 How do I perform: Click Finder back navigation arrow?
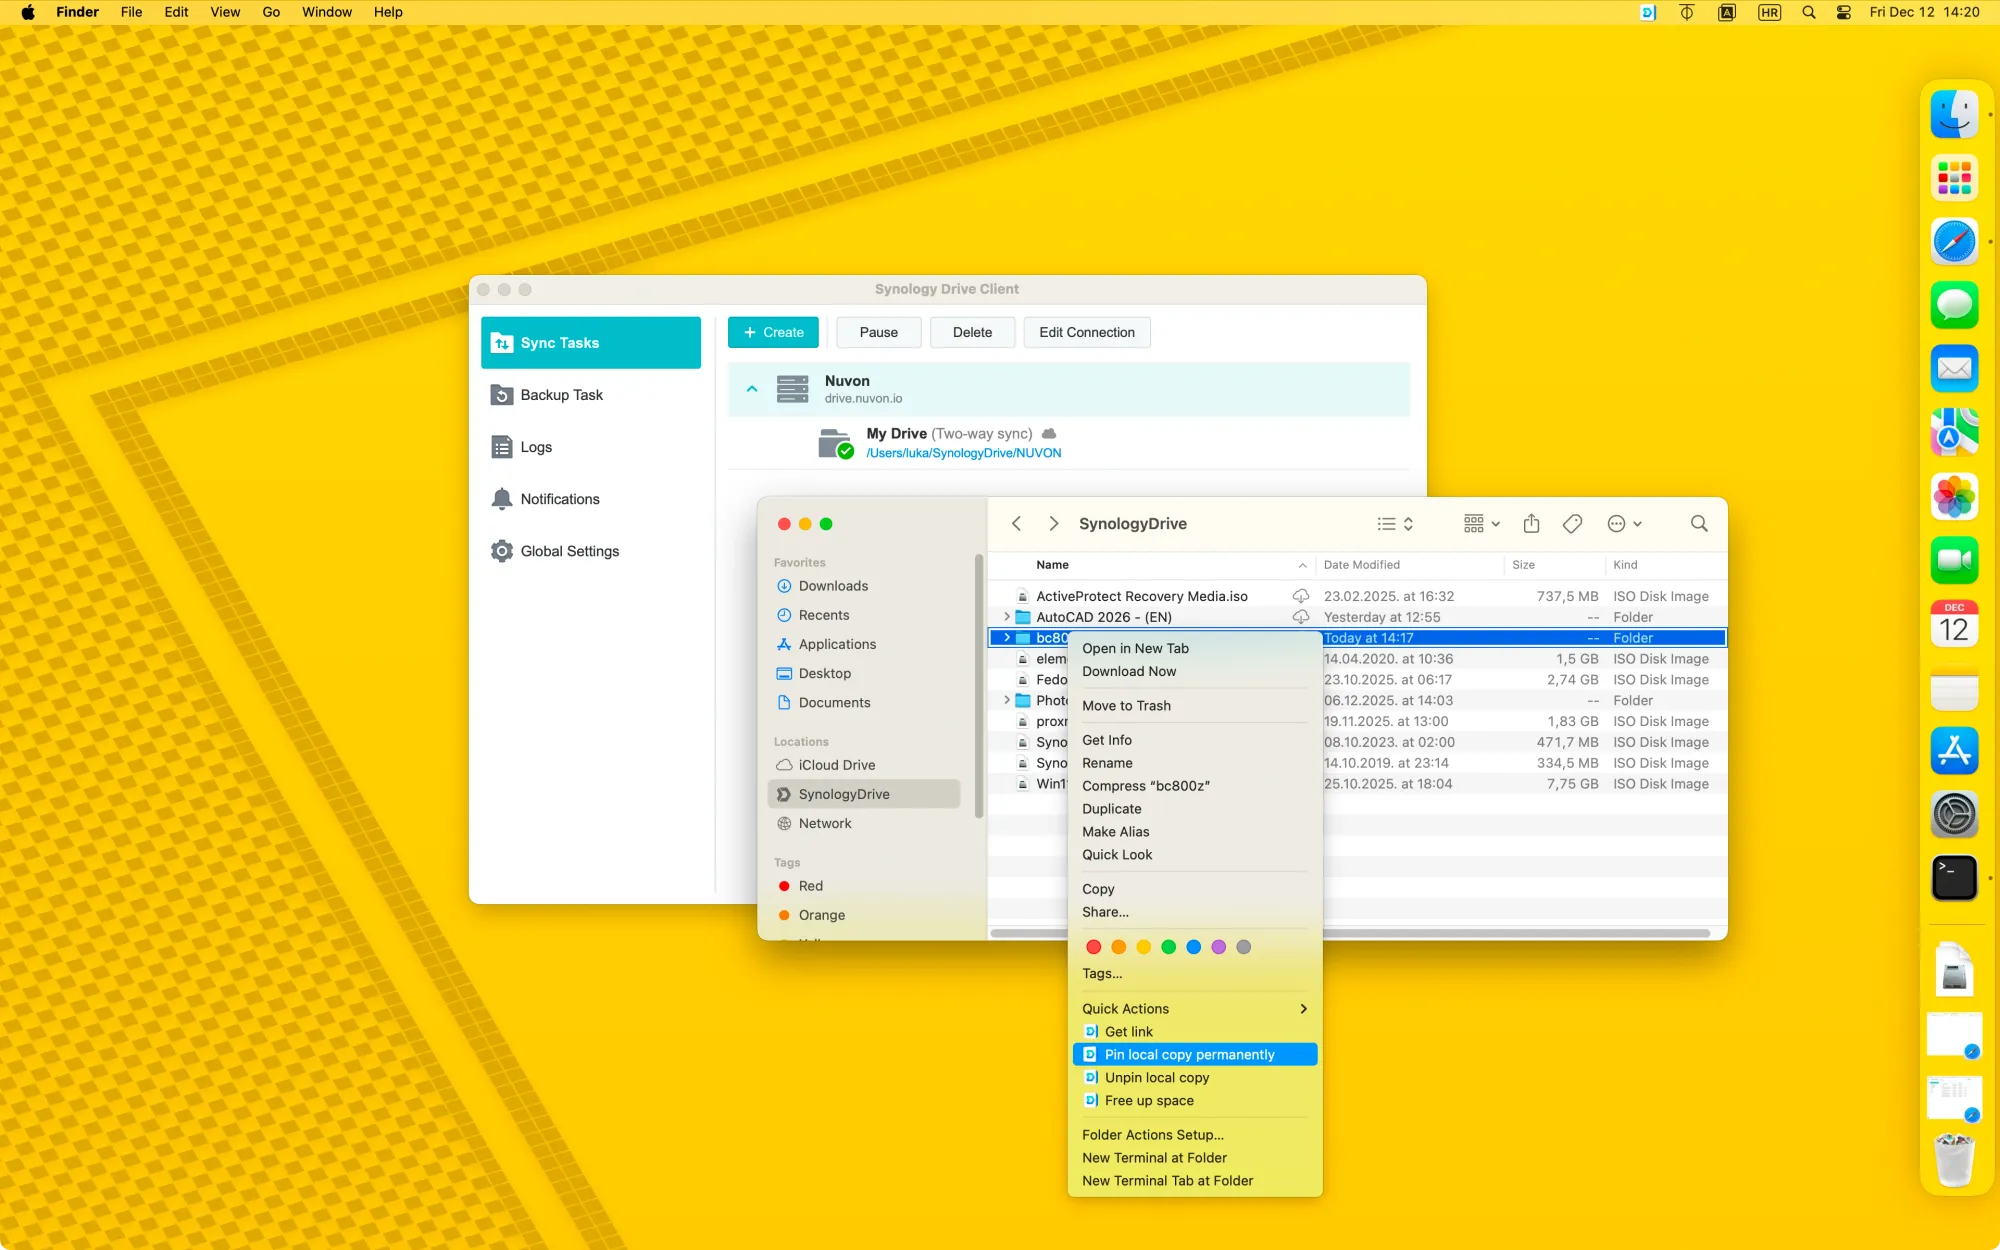pos(1016,524)
